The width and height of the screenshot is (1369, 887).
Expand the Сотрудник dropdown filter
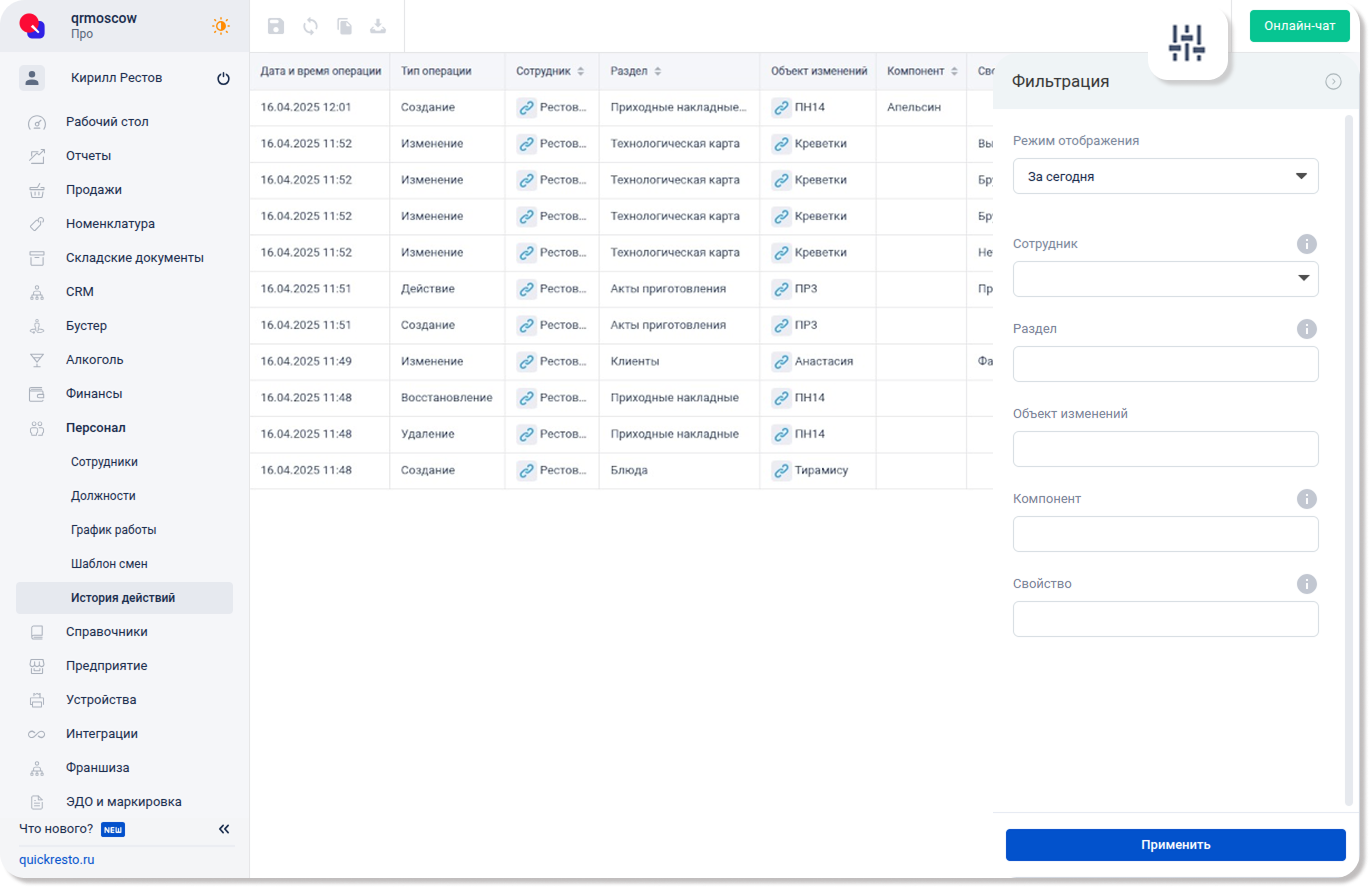coord(1165,279)
